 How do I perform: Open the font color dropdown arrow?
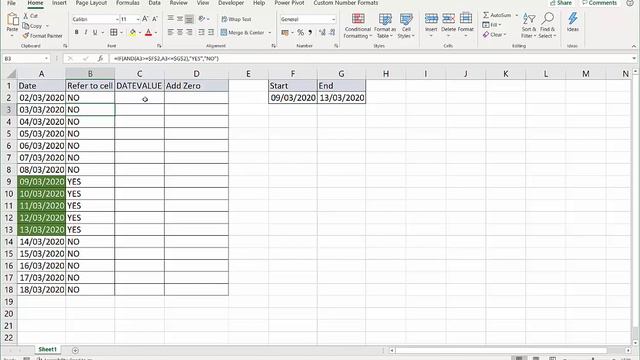(x=156, y=33)
